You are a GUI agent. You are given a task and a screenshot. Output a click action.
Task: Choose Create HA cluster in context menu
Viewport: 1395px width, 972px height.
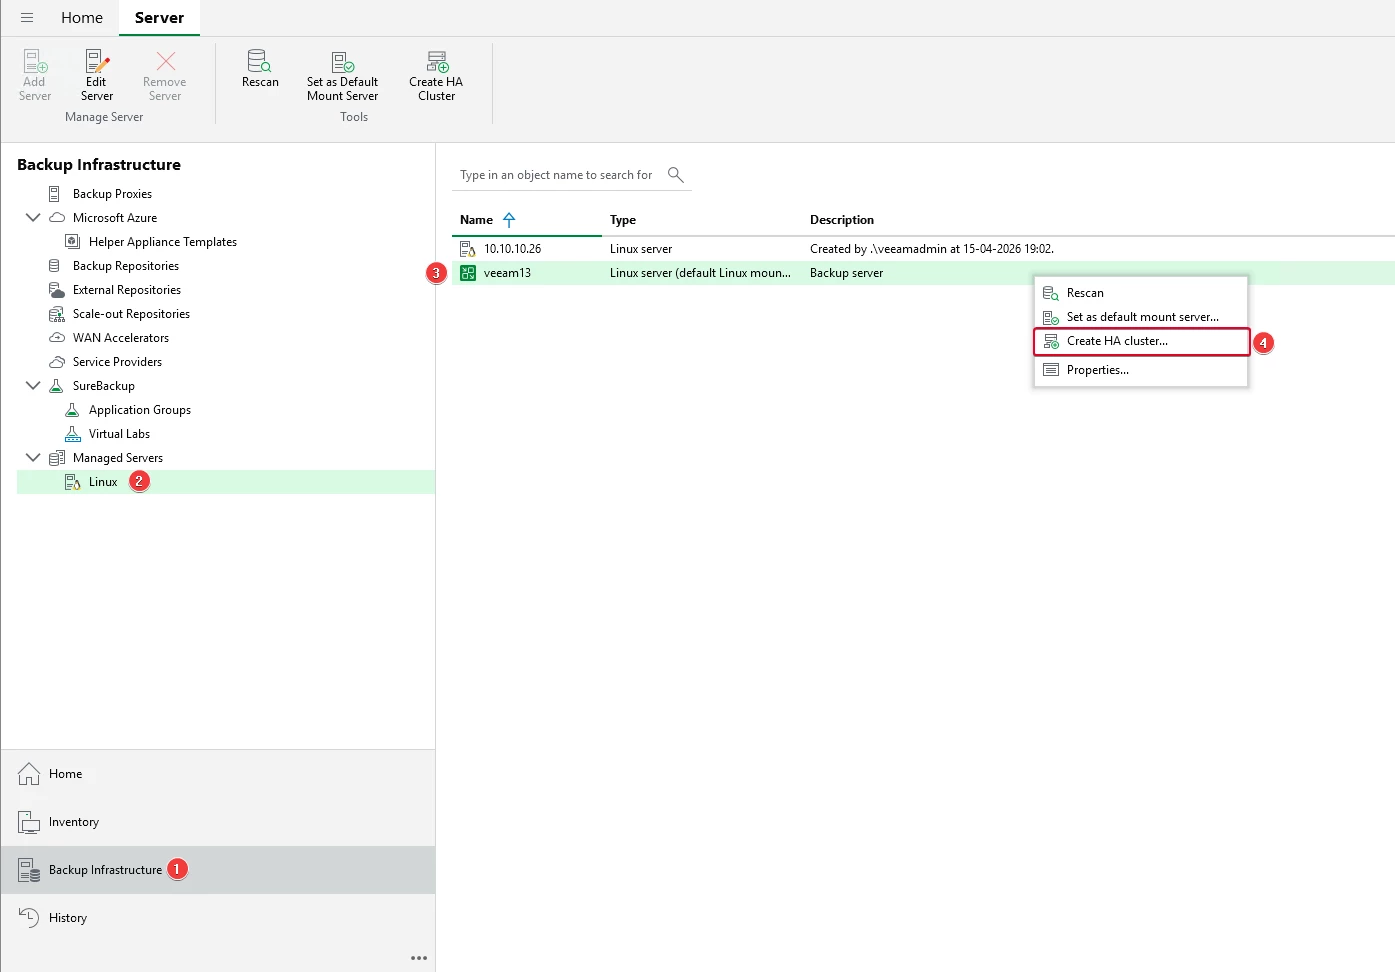pyautogui.click(x=1141, y=341)
